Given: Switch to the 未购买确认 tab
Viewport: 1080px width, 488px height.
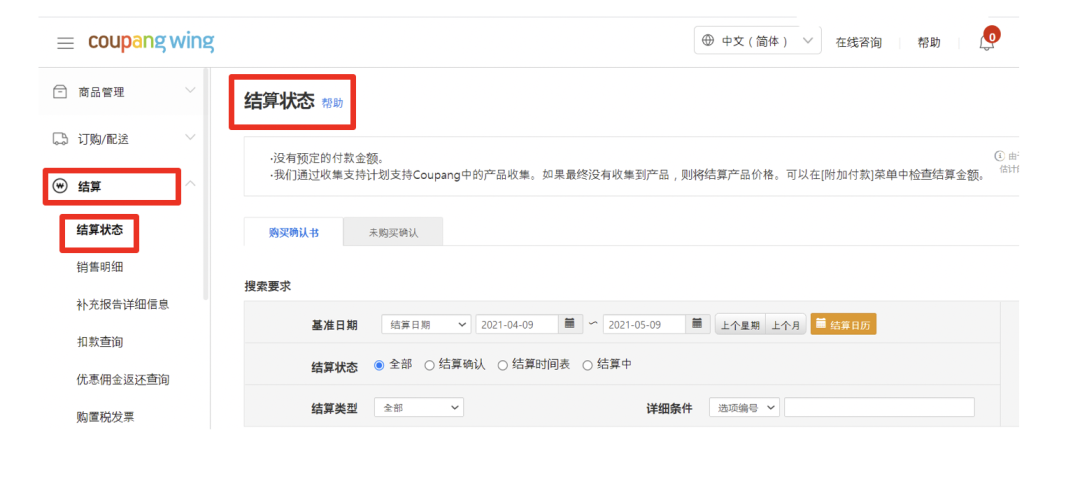Looking at the screenshot, I should click(x=393, y=233).
